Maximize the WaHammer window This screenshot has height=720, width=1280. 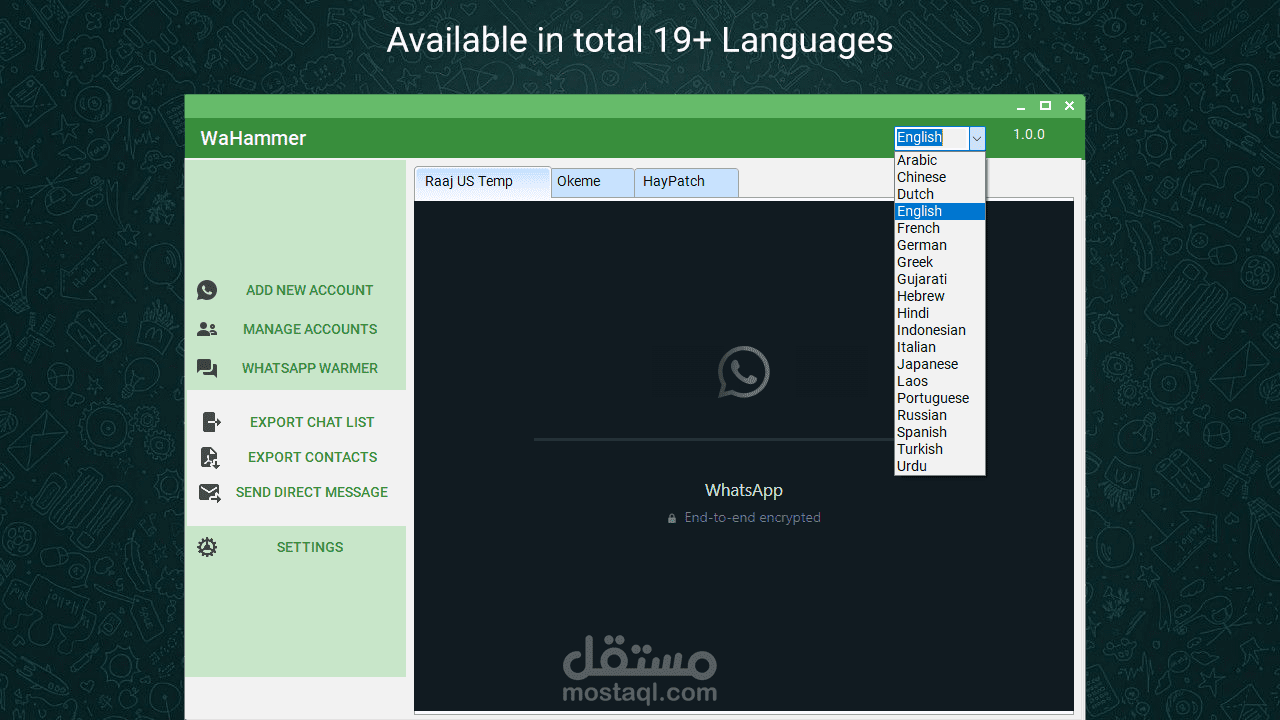(1045, 106)
